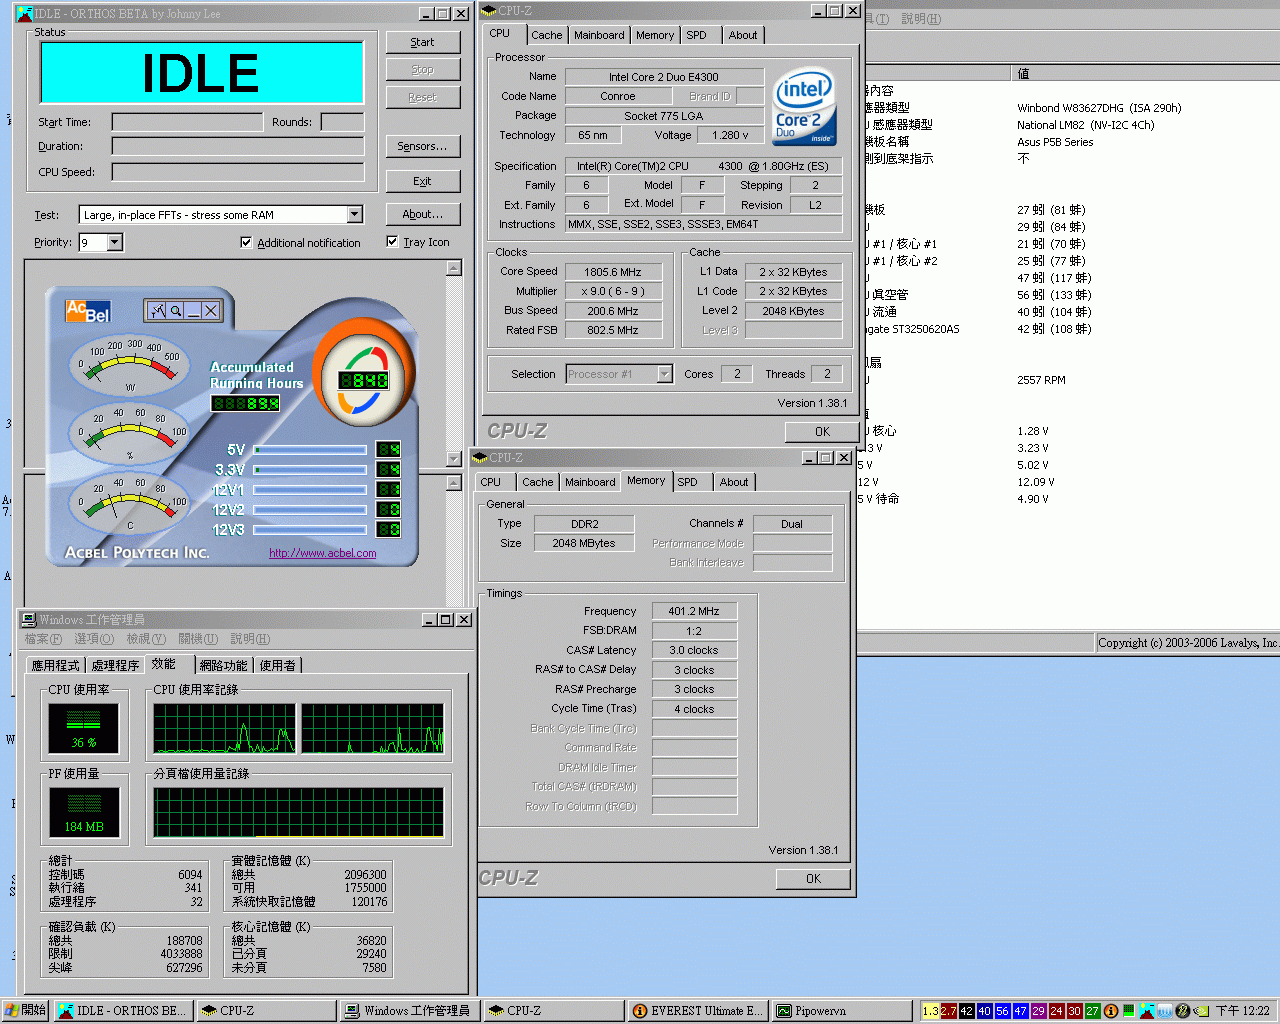Click OK in upper CPU-Z window
Screen dimensions: 1280x1024
point(821,432)
